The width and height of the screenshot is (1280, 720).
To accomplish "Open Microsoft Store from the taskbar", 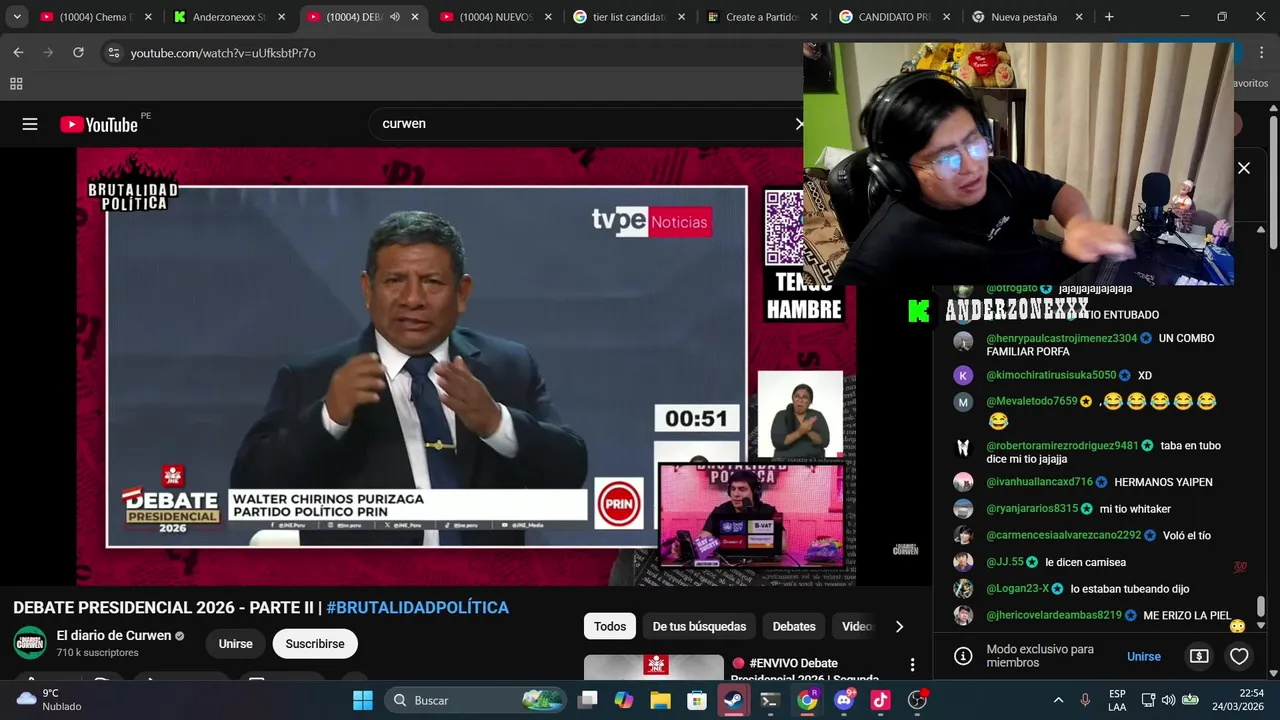I will point(697,700).
